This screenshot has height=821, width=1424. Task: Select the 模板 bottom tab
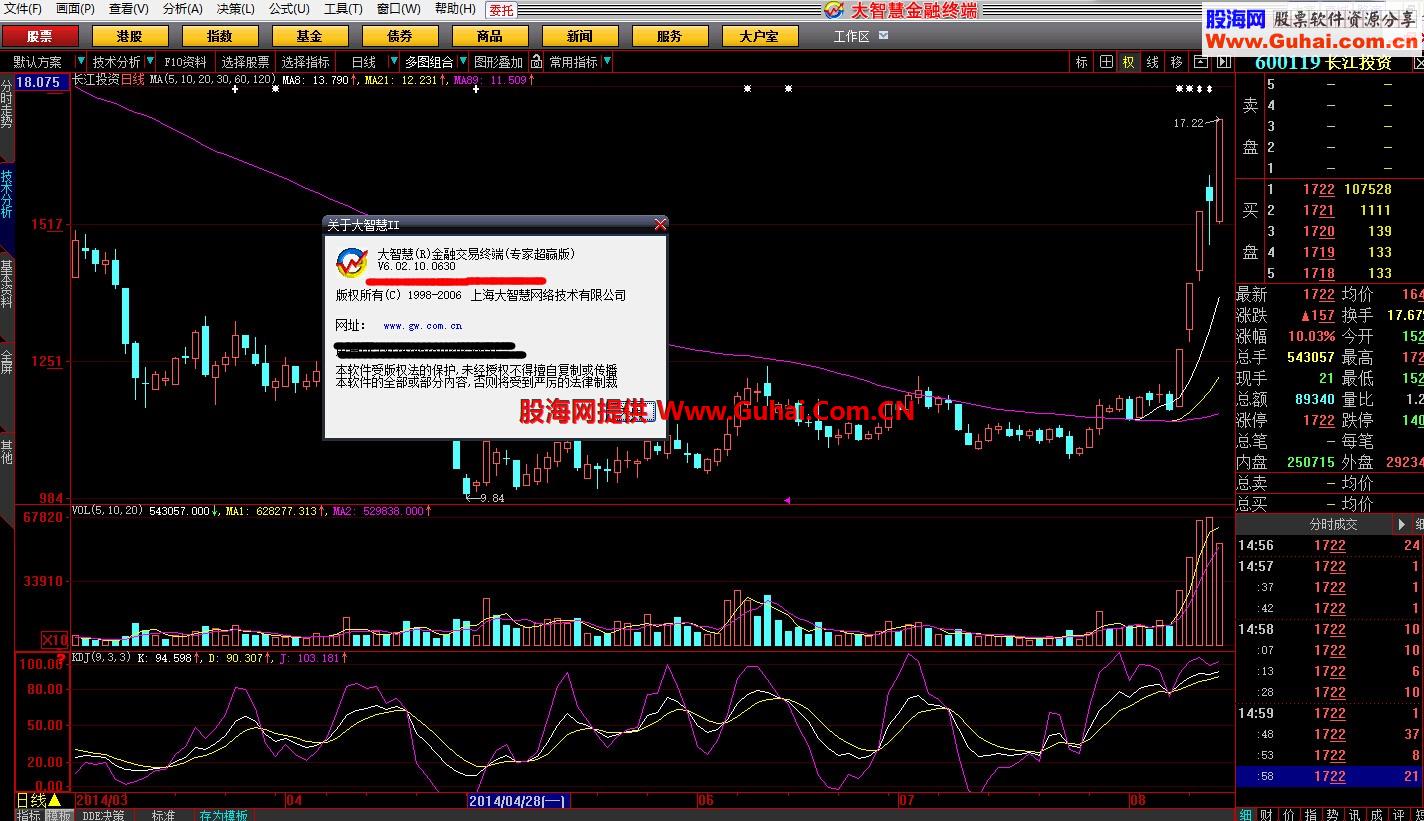click(x=59, y=815)
